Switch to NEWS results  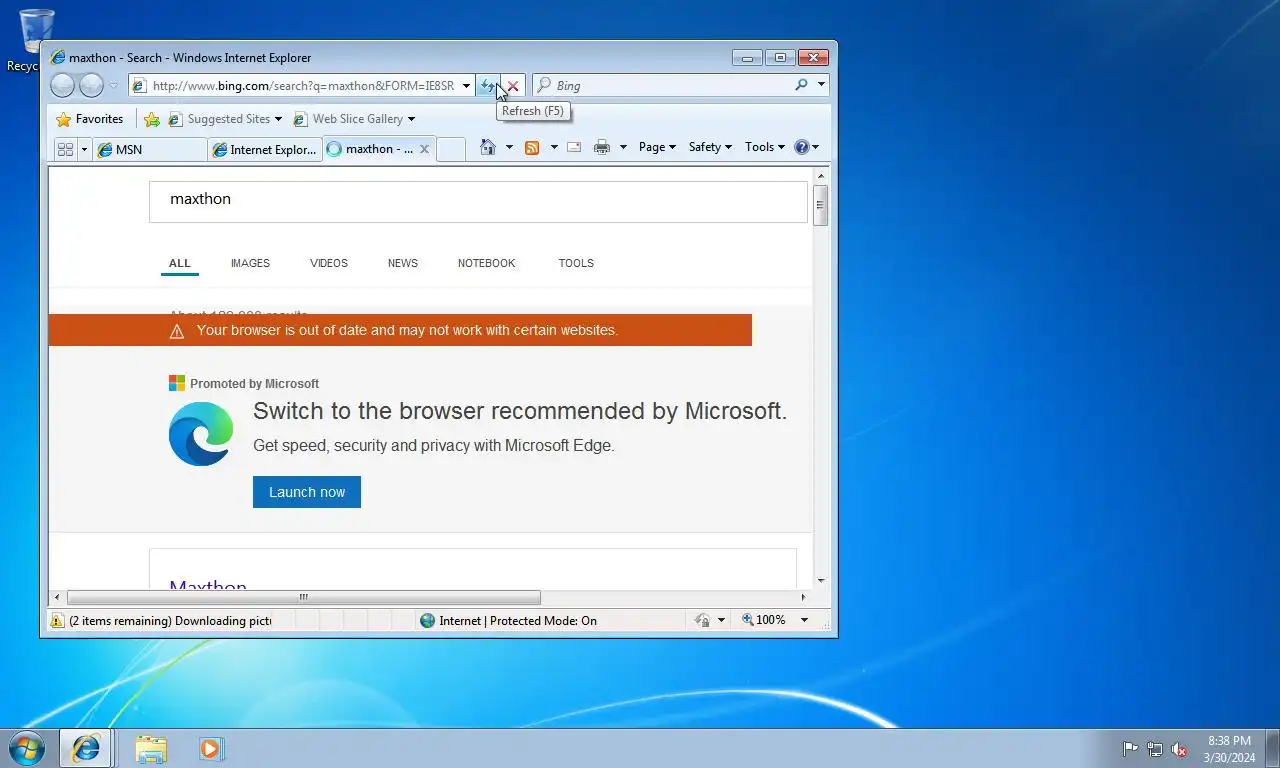click(x=403, y=263)
